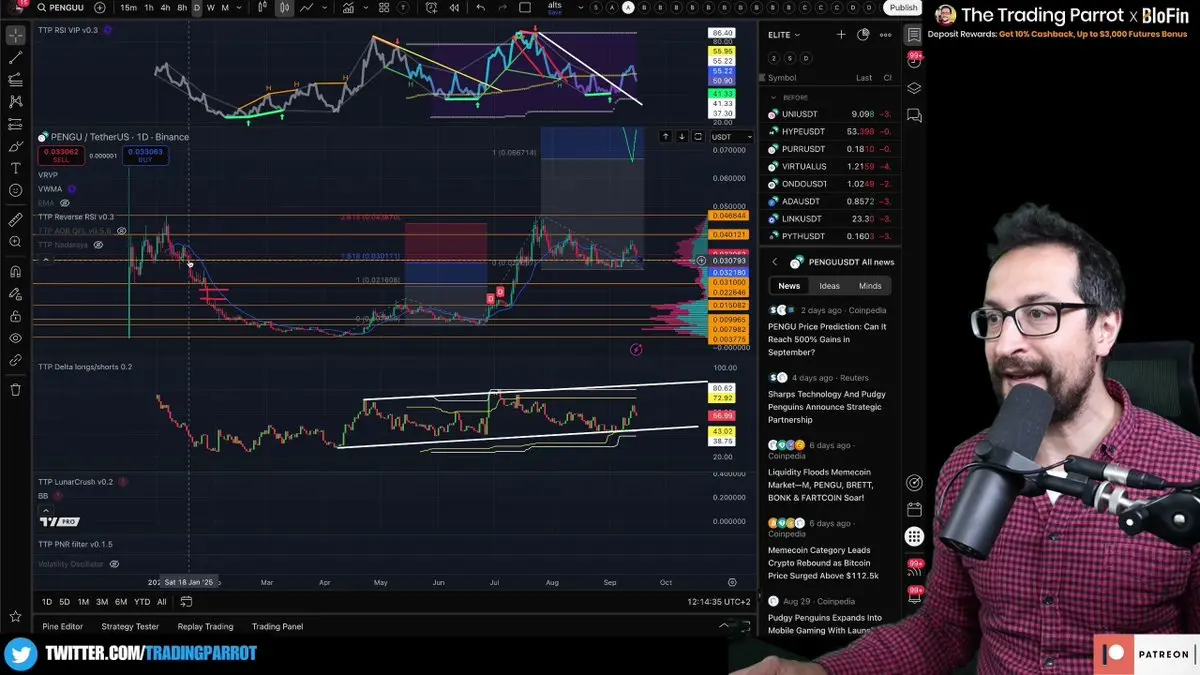Toggle visibility of TTP Nadaraya indicator
The height and width of the screenshot is (675, 1200).
(x=98, y=245)
